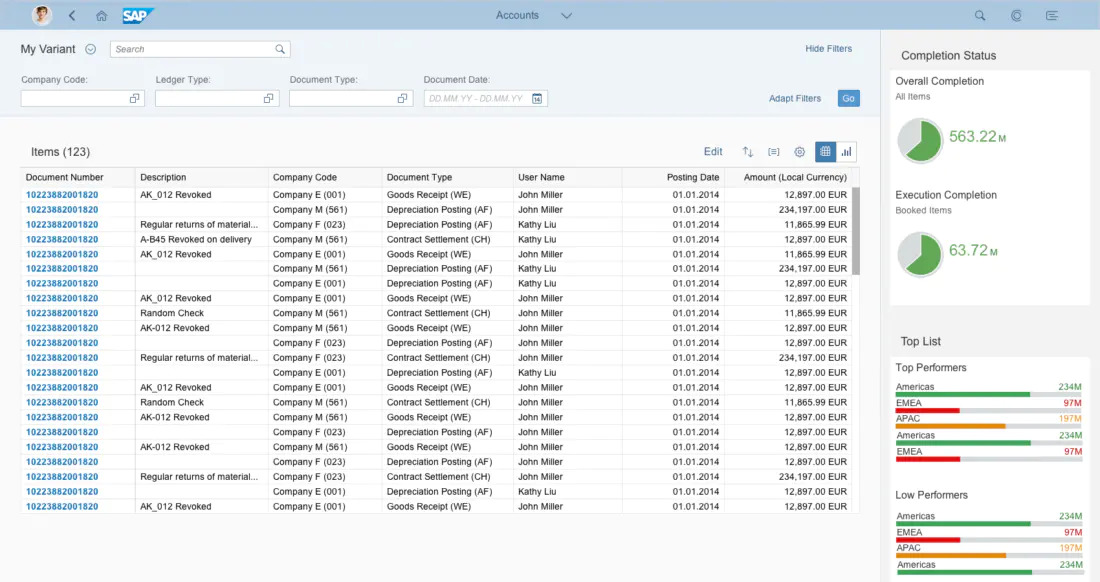Click the 563.22 M overall completion value
This screenshot has width=1100, height=582.
[977, 137]
